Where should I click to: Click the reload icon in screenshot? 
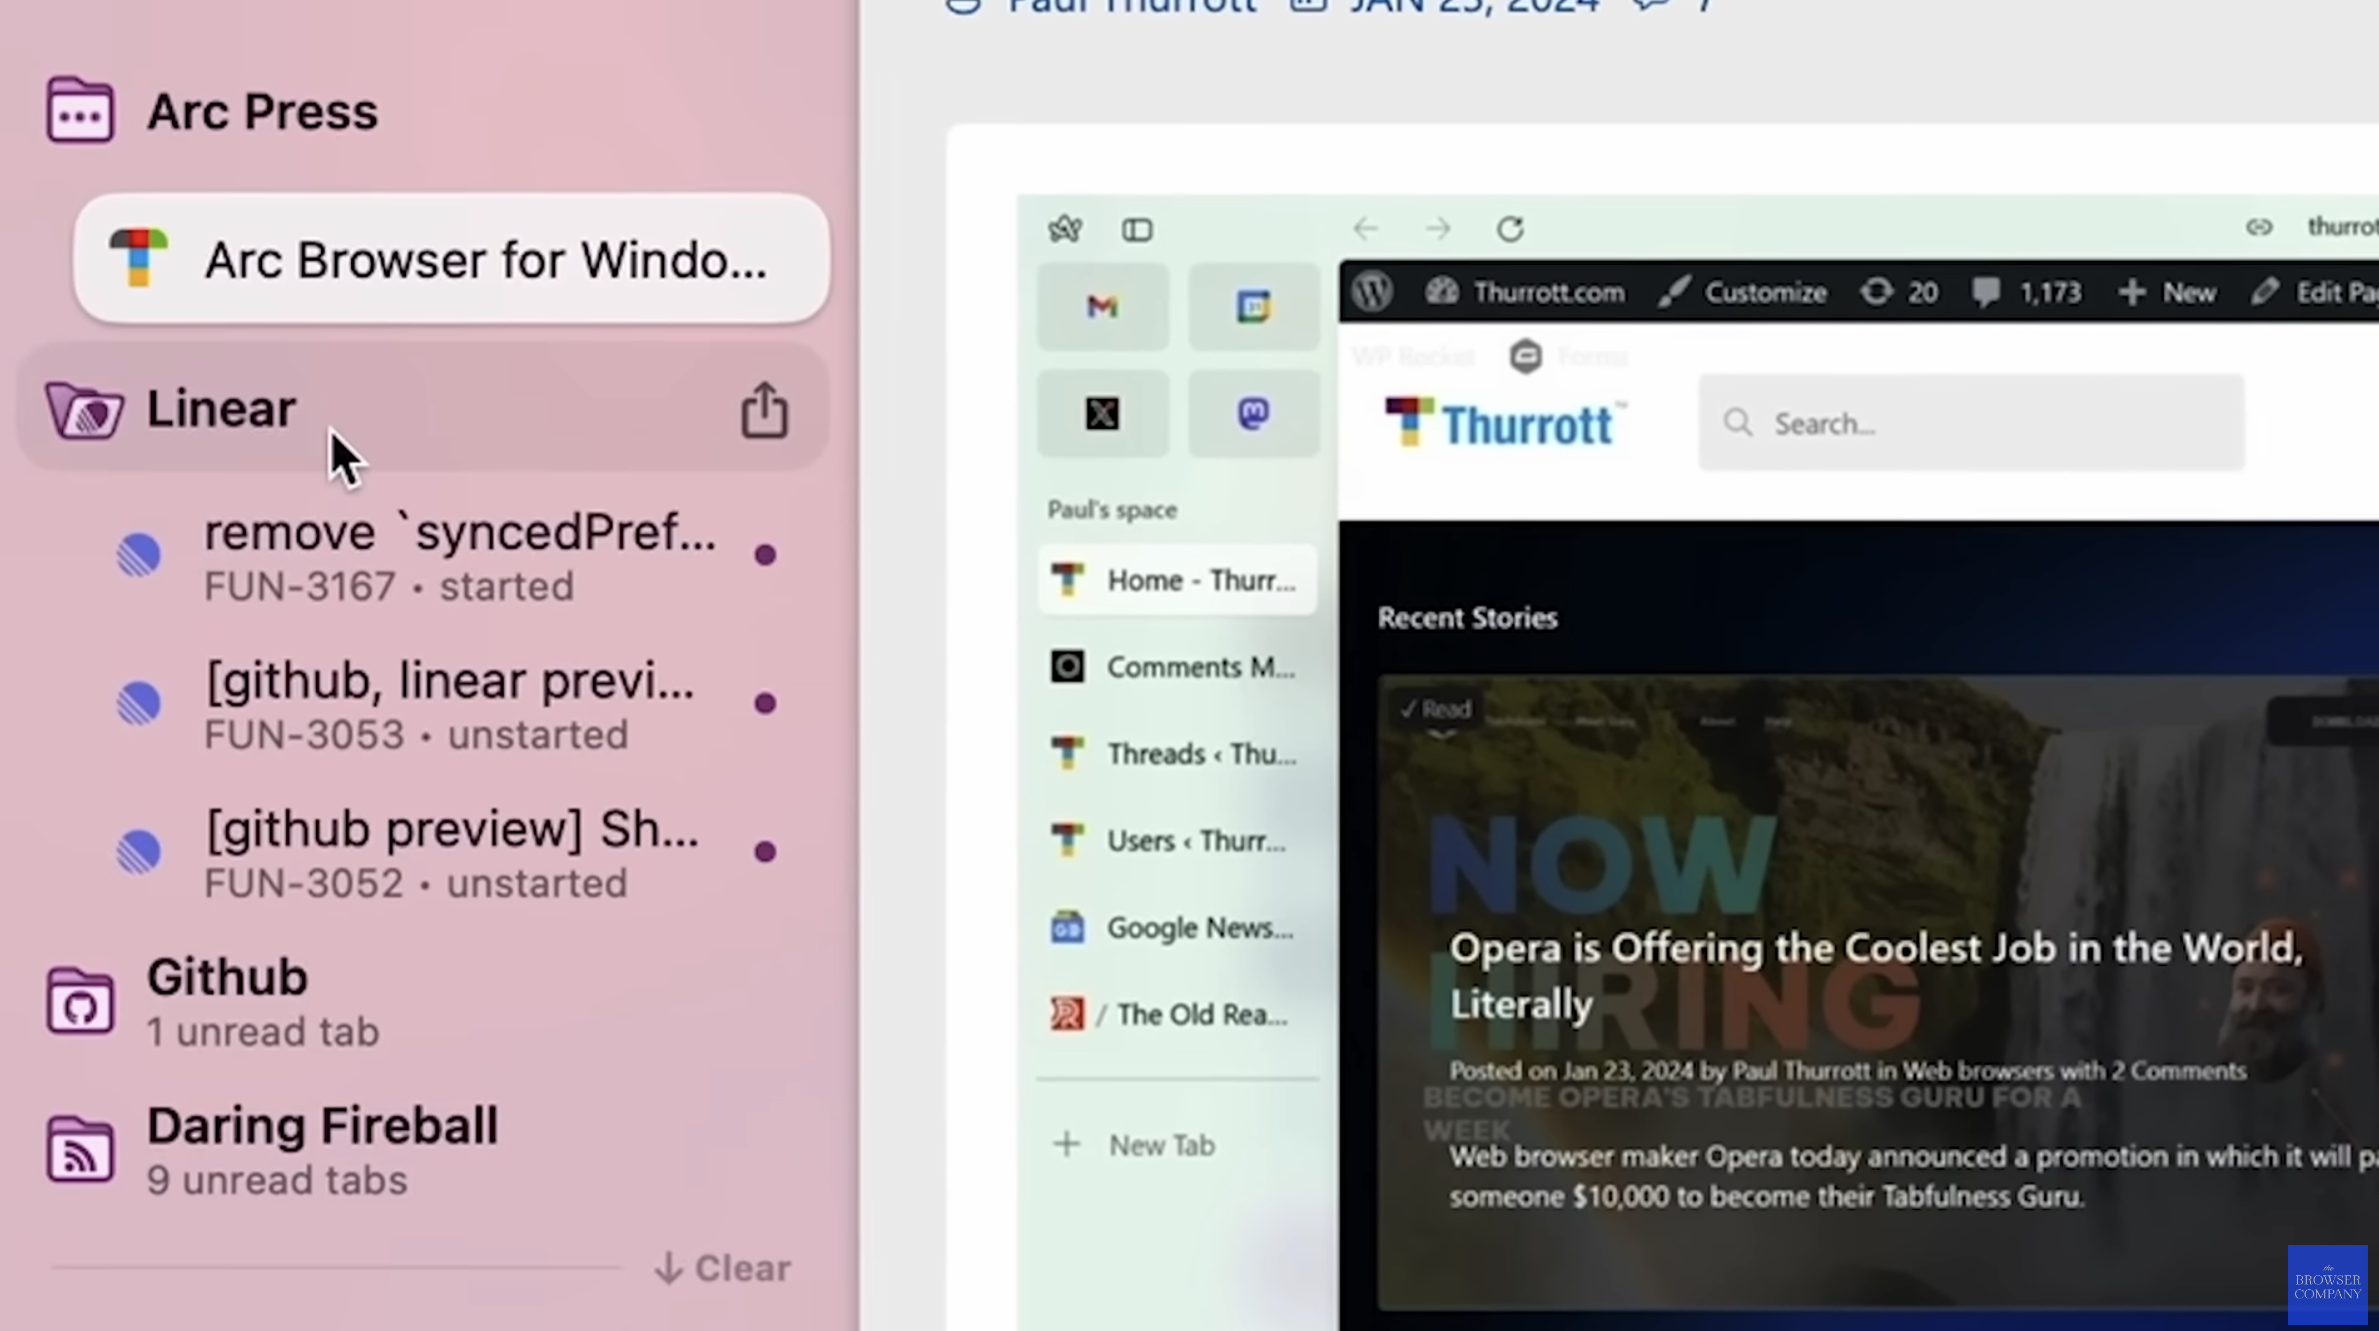[1510, 229]
